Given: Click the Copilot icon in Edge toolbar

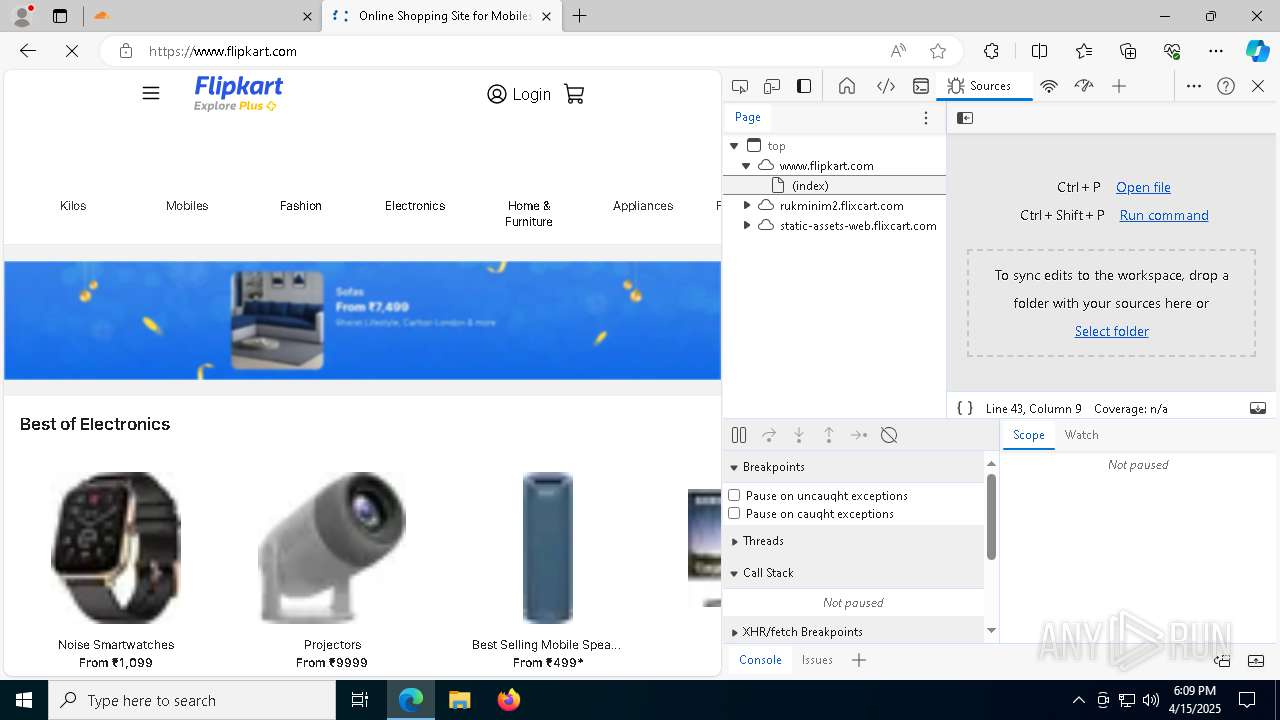Looking at the screenshot, I should coord(1257,51).
